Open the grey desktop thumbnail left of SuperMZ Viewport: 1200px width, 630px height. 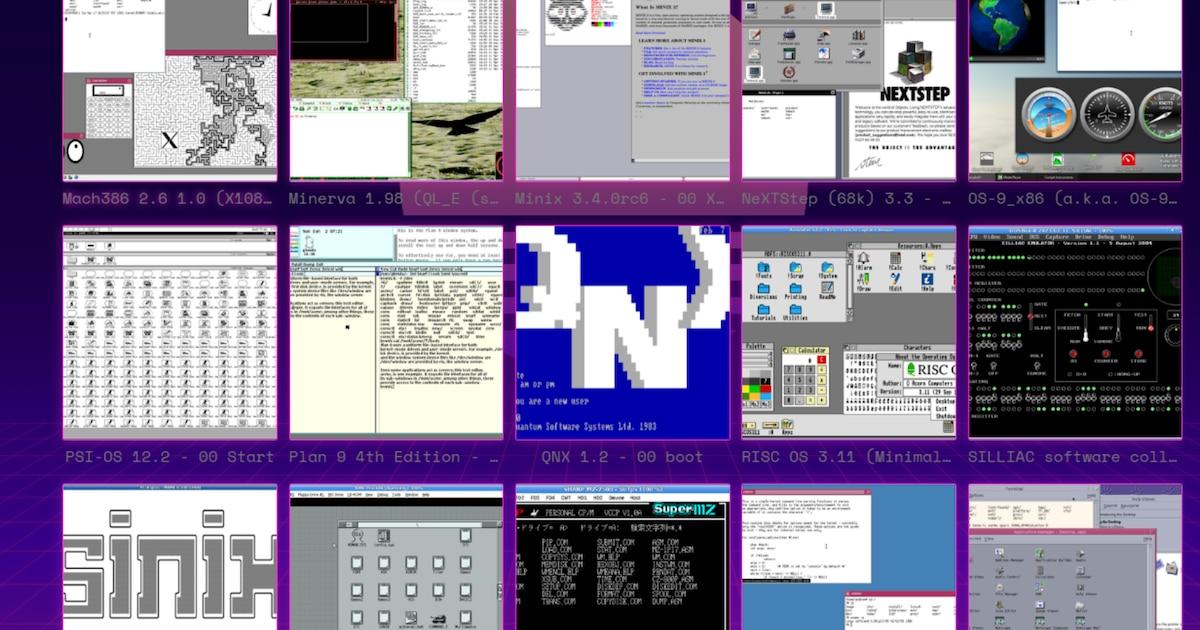[x=396, y=557]
